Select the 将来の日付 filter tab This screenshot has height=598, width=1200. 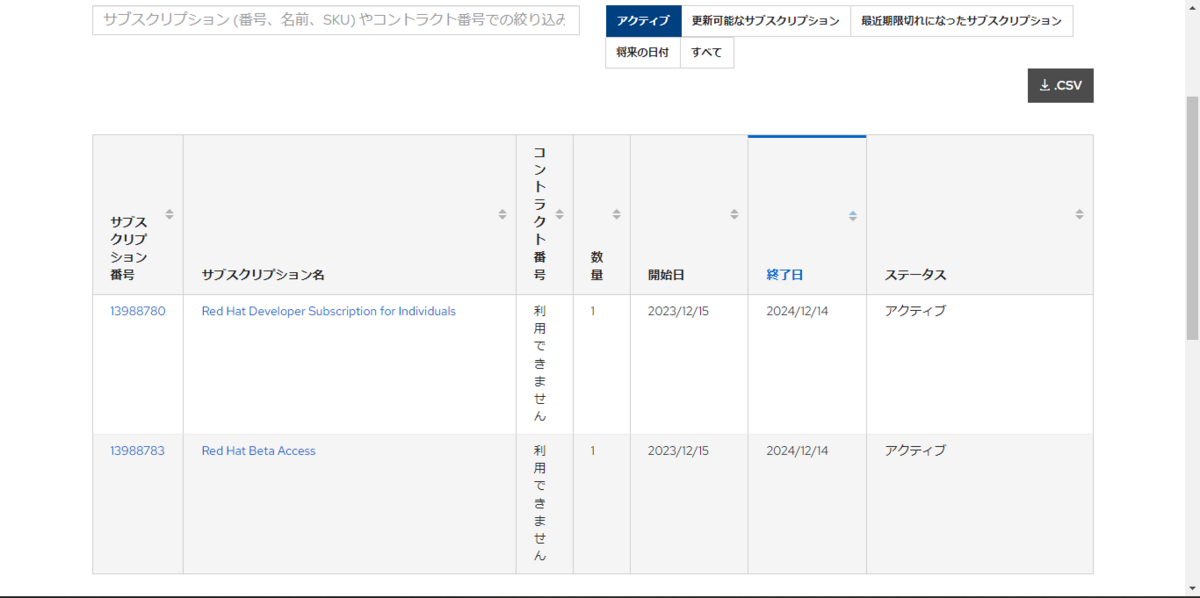[643, 53]
